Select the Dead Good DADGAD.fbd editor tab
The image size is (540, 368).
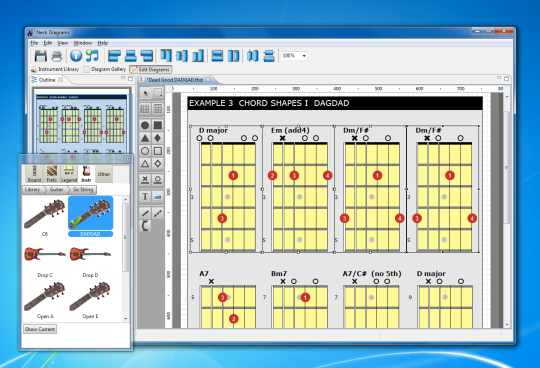point(175,80)
